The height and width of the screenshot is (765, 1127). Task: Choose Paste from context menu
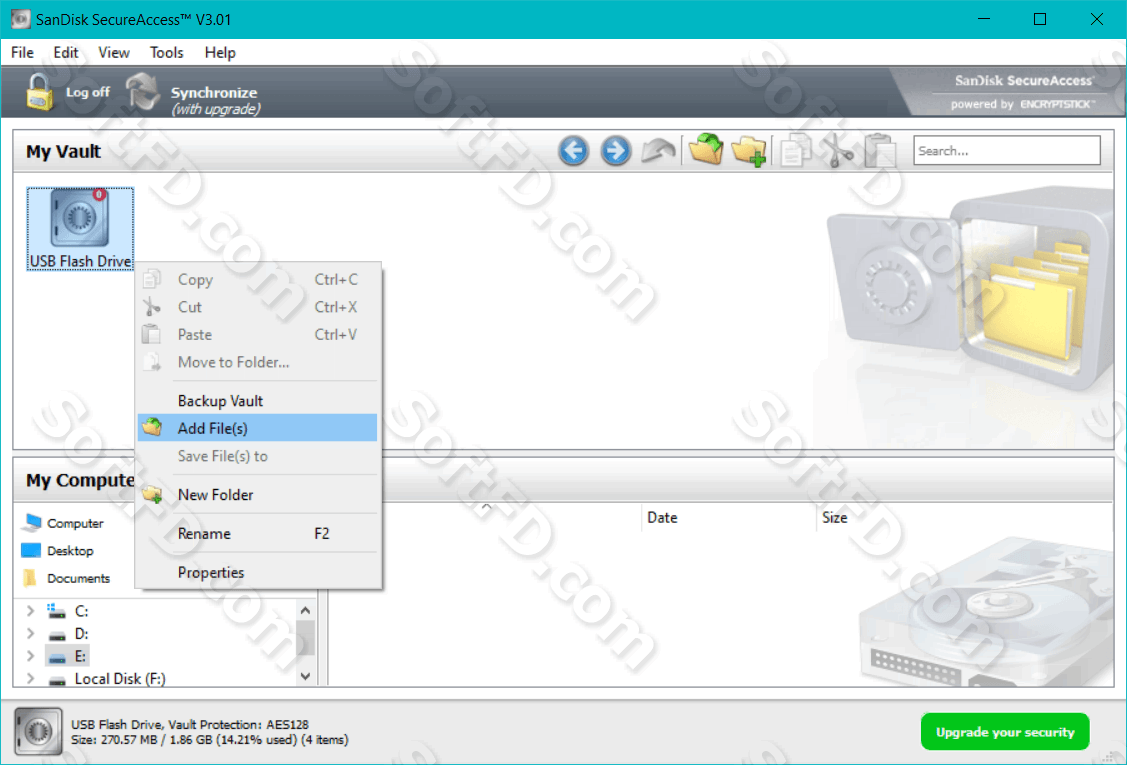pos(257,334)
